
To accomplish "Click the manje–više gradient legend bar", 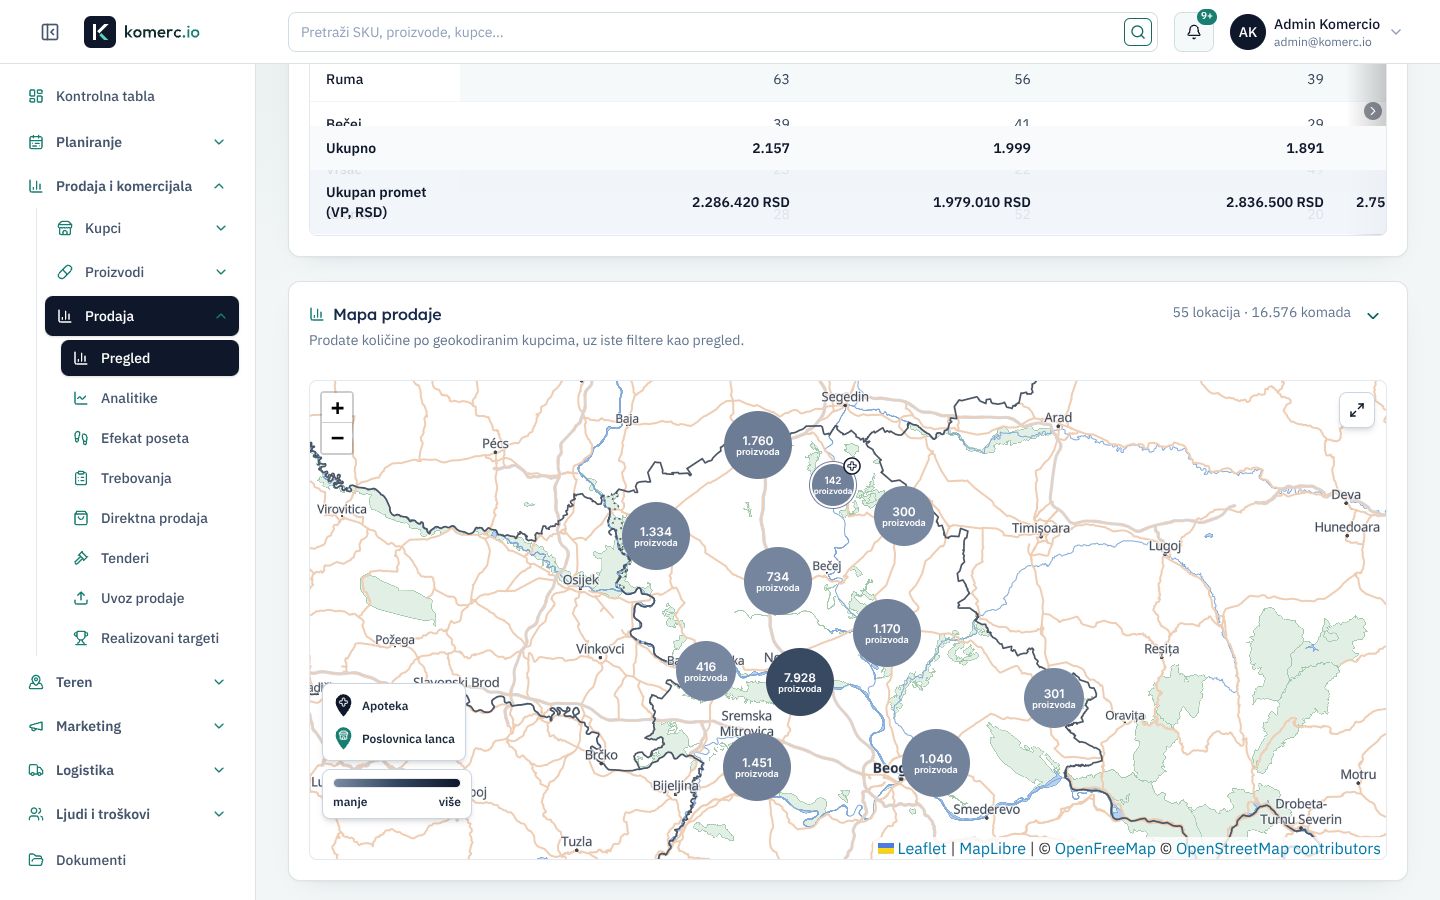I will [x=397, y=783].
